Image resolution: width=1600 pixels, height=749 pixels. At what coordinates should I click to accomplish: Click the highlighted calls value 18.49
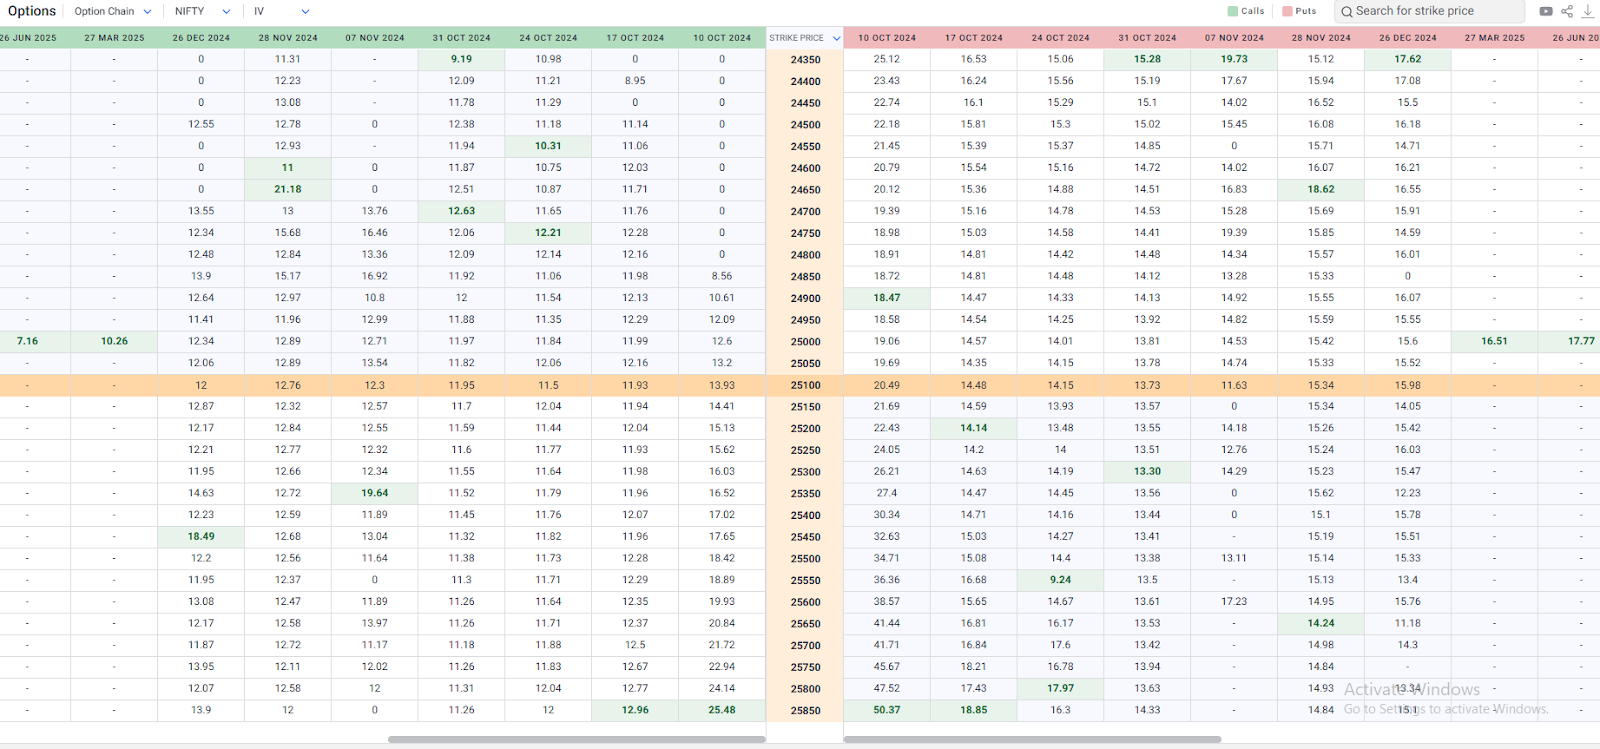[x=201, y=536]
